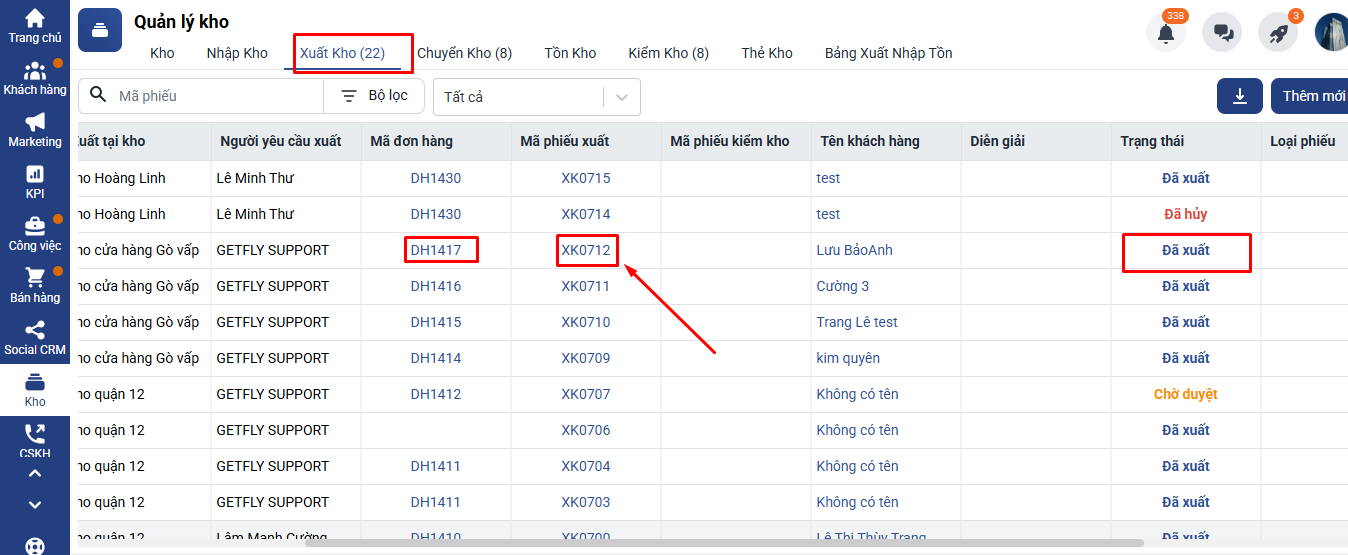
Task: Open the Bộ lọc filter panel
Action: click(374, 96)
